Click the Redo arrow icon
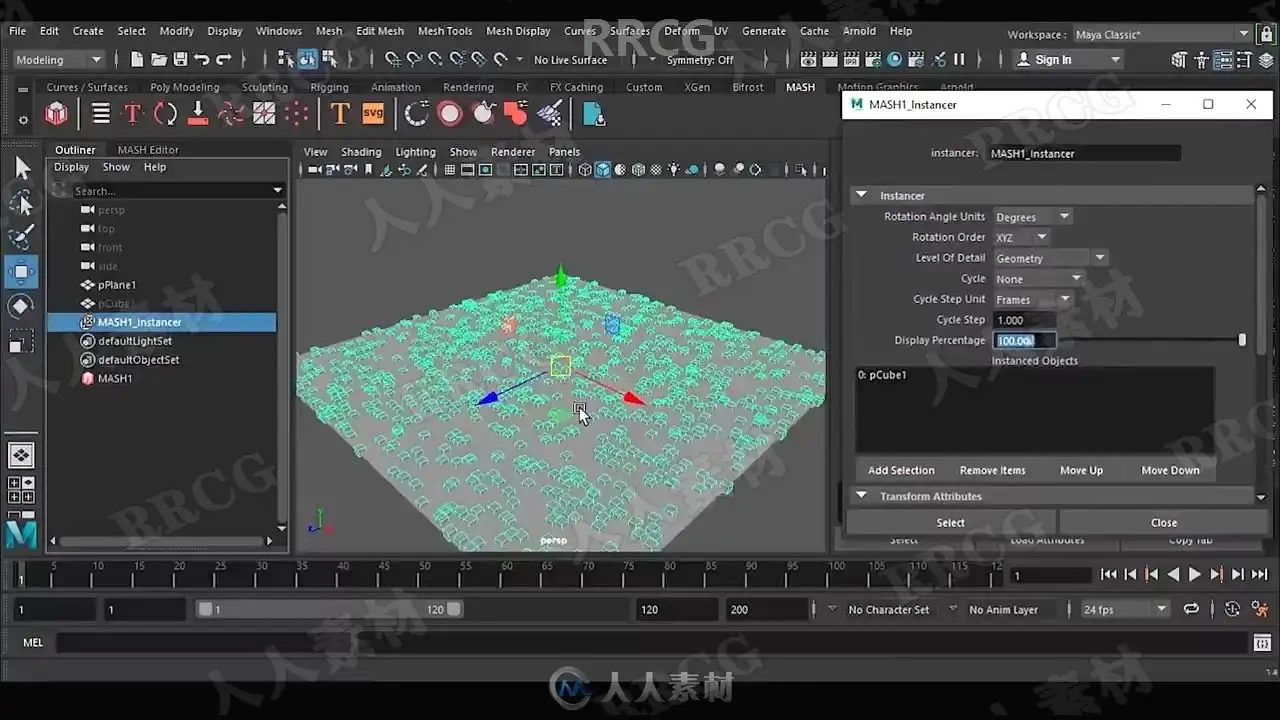Screen dimensions: 1280x720 224,59
